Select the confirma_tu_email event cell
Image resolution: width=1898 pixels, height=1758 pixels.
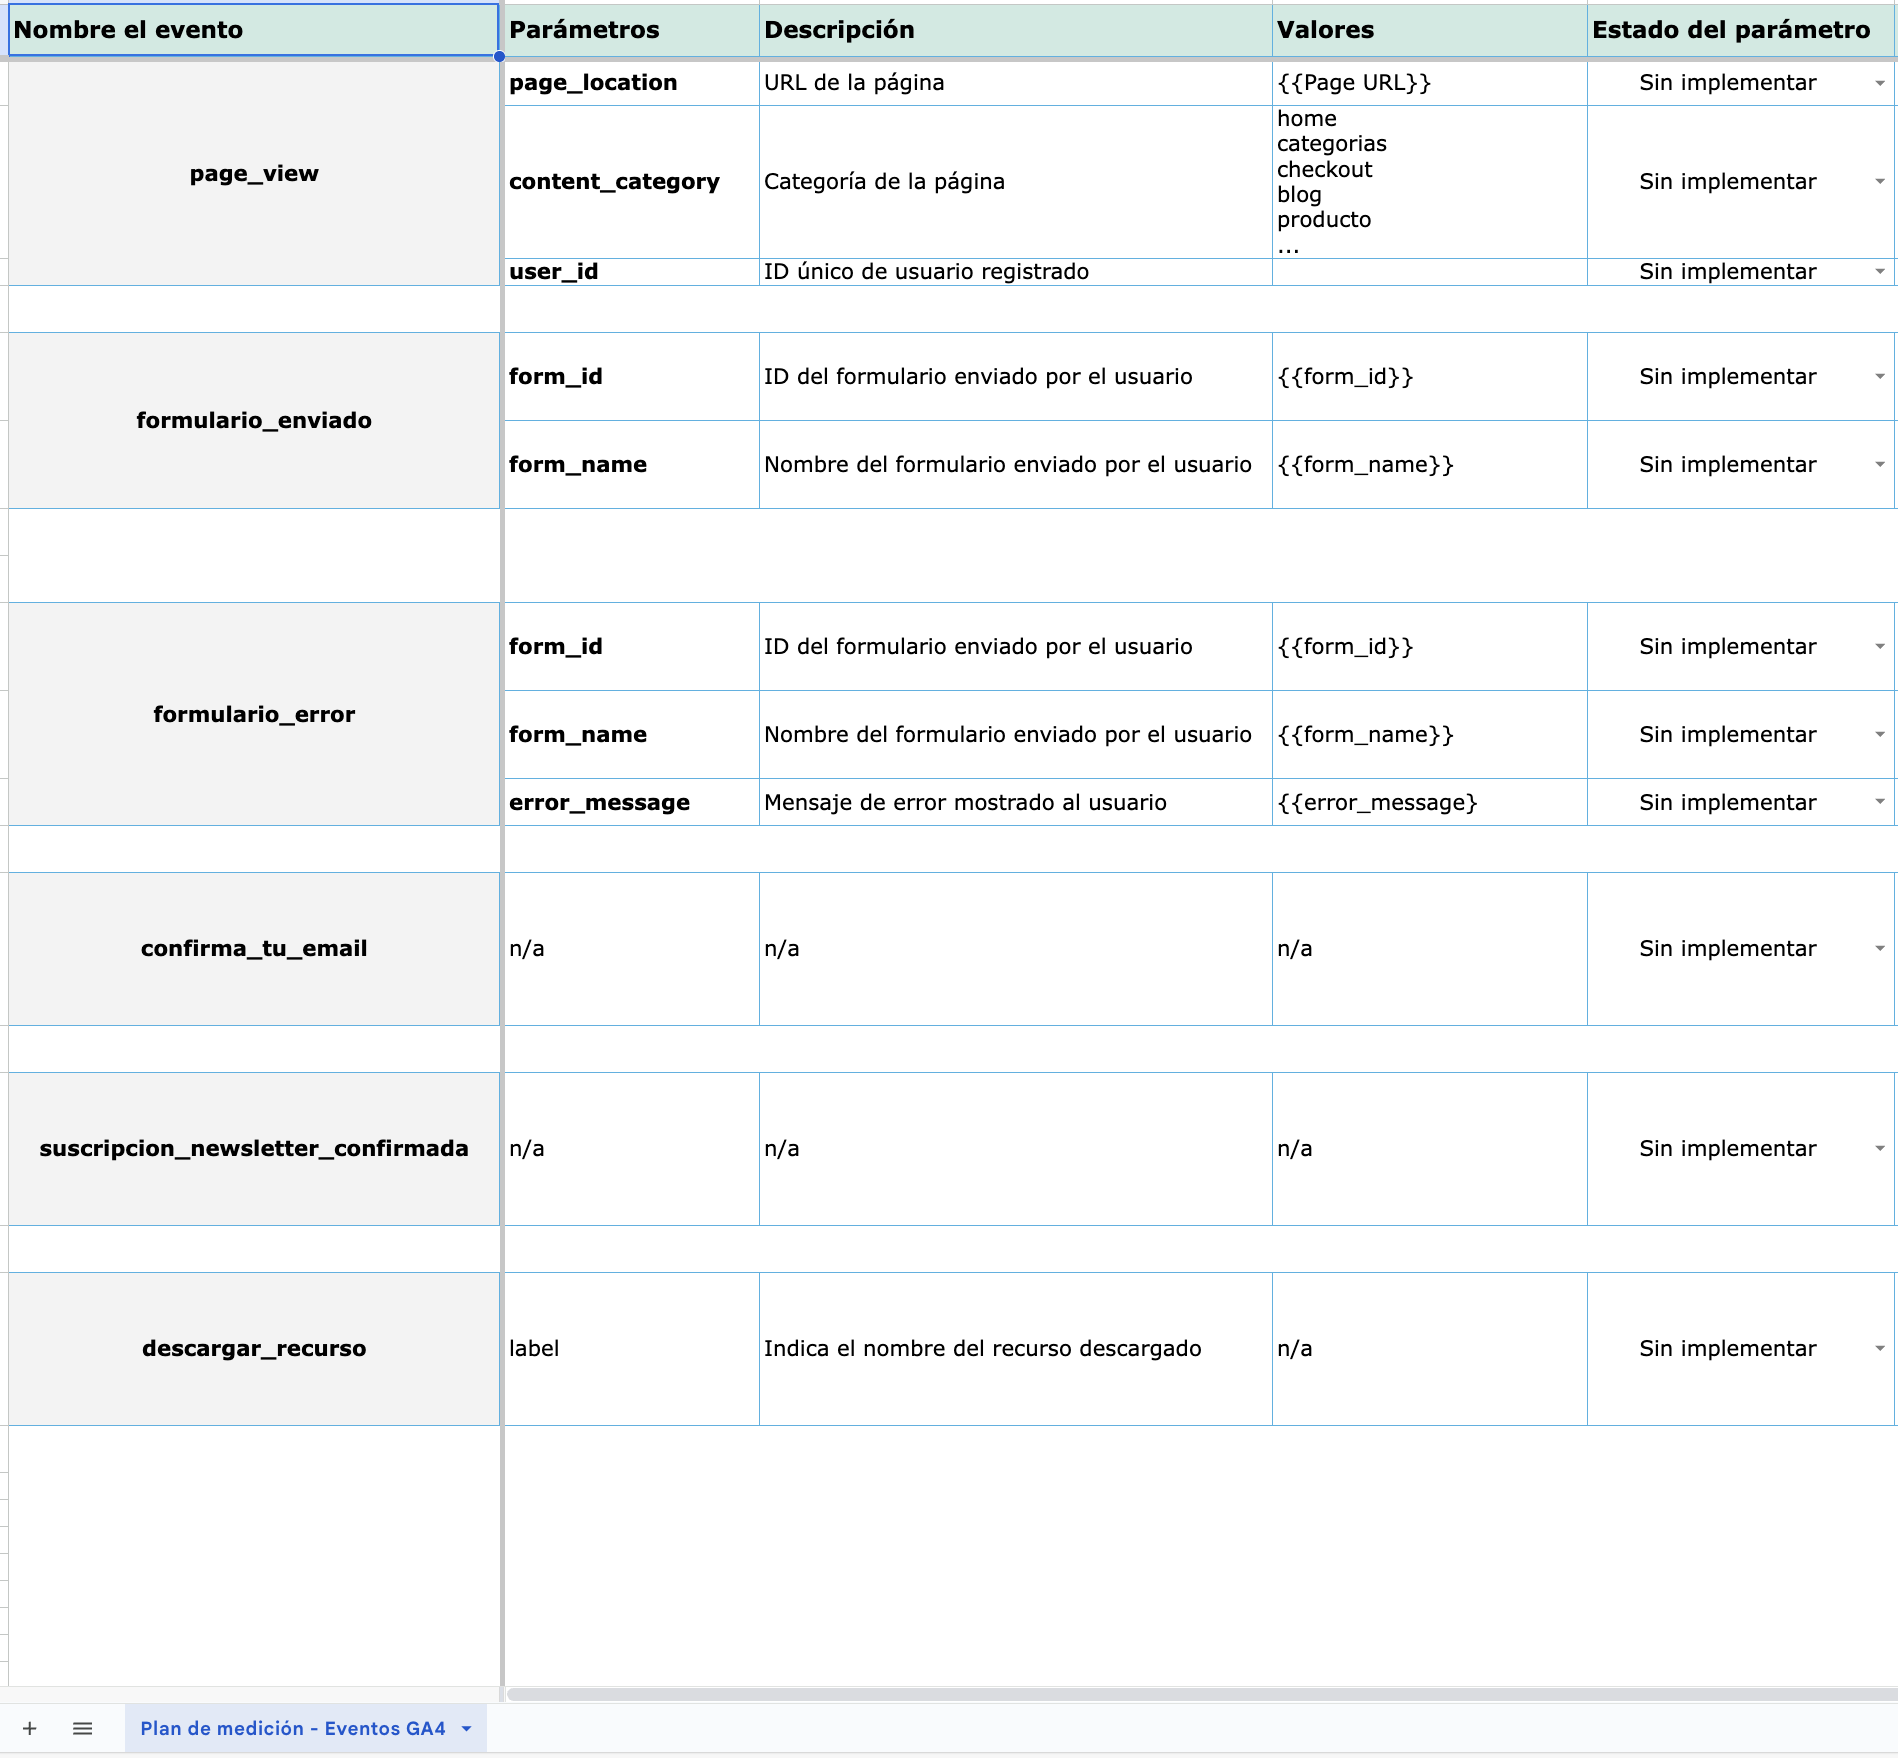(x=254, y=949)
